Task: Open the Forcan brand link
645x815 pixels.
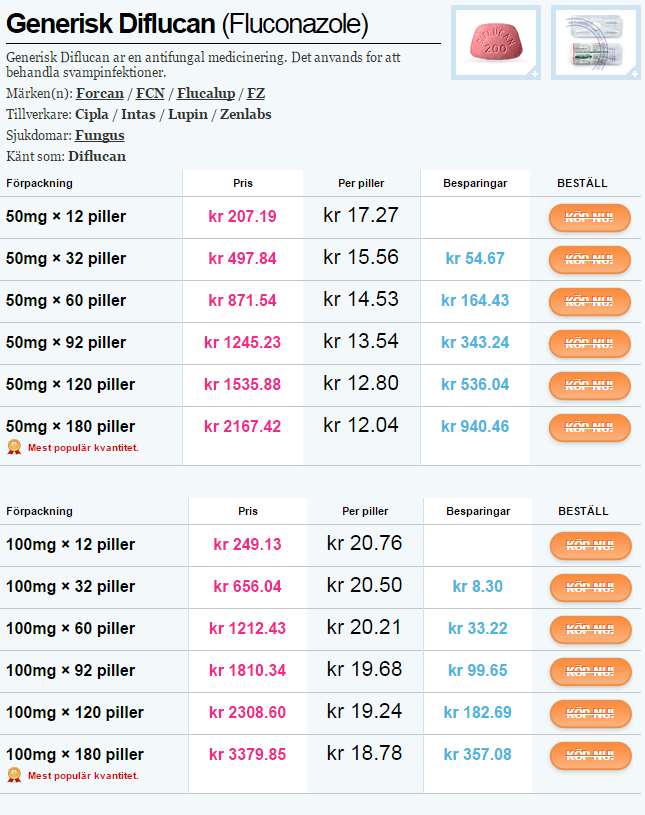Action: (x=100, y=94)
